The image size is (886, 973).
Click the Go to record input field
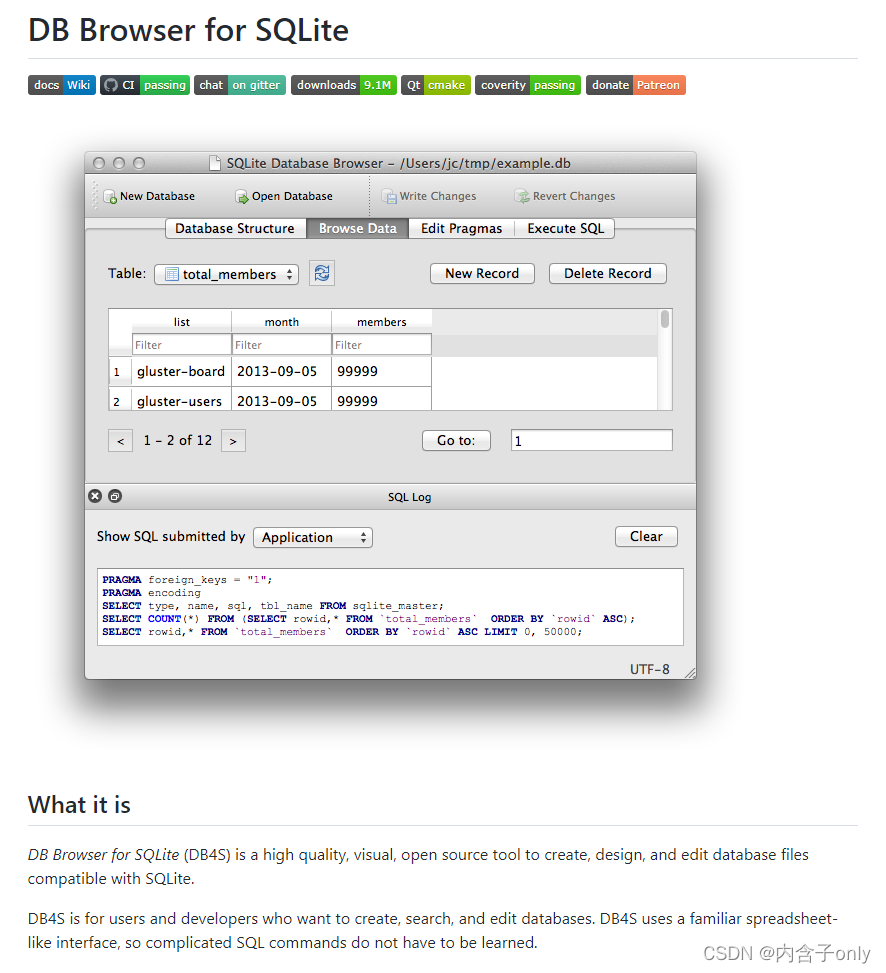coord(590,439)
